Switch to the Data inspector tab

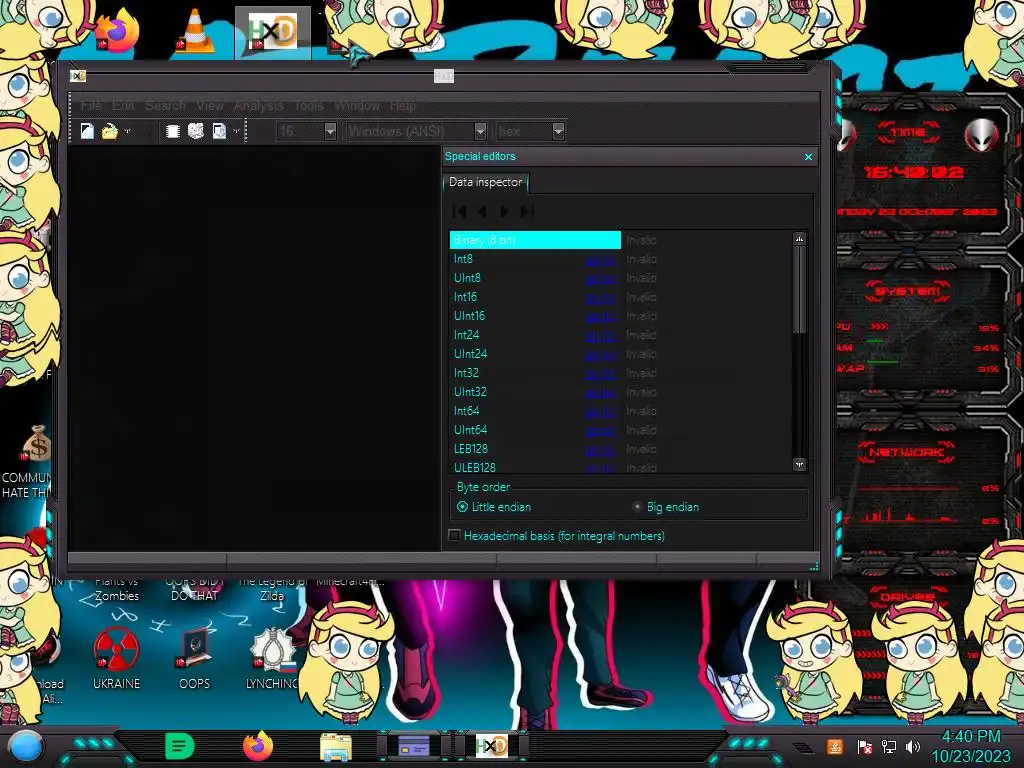point(485,182)
